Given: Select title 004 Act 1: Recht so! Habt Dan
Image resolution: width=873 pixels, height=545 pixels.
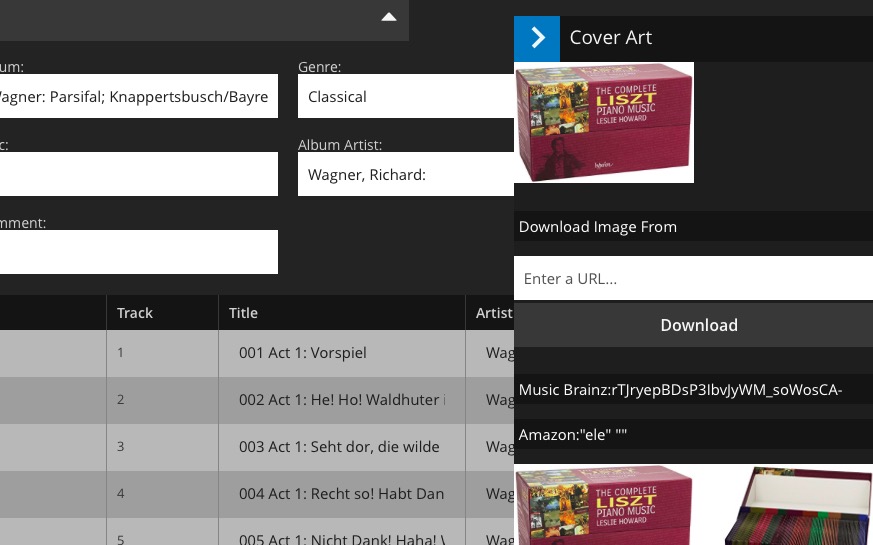Looking at the screenshot, I should click(341, 493).
